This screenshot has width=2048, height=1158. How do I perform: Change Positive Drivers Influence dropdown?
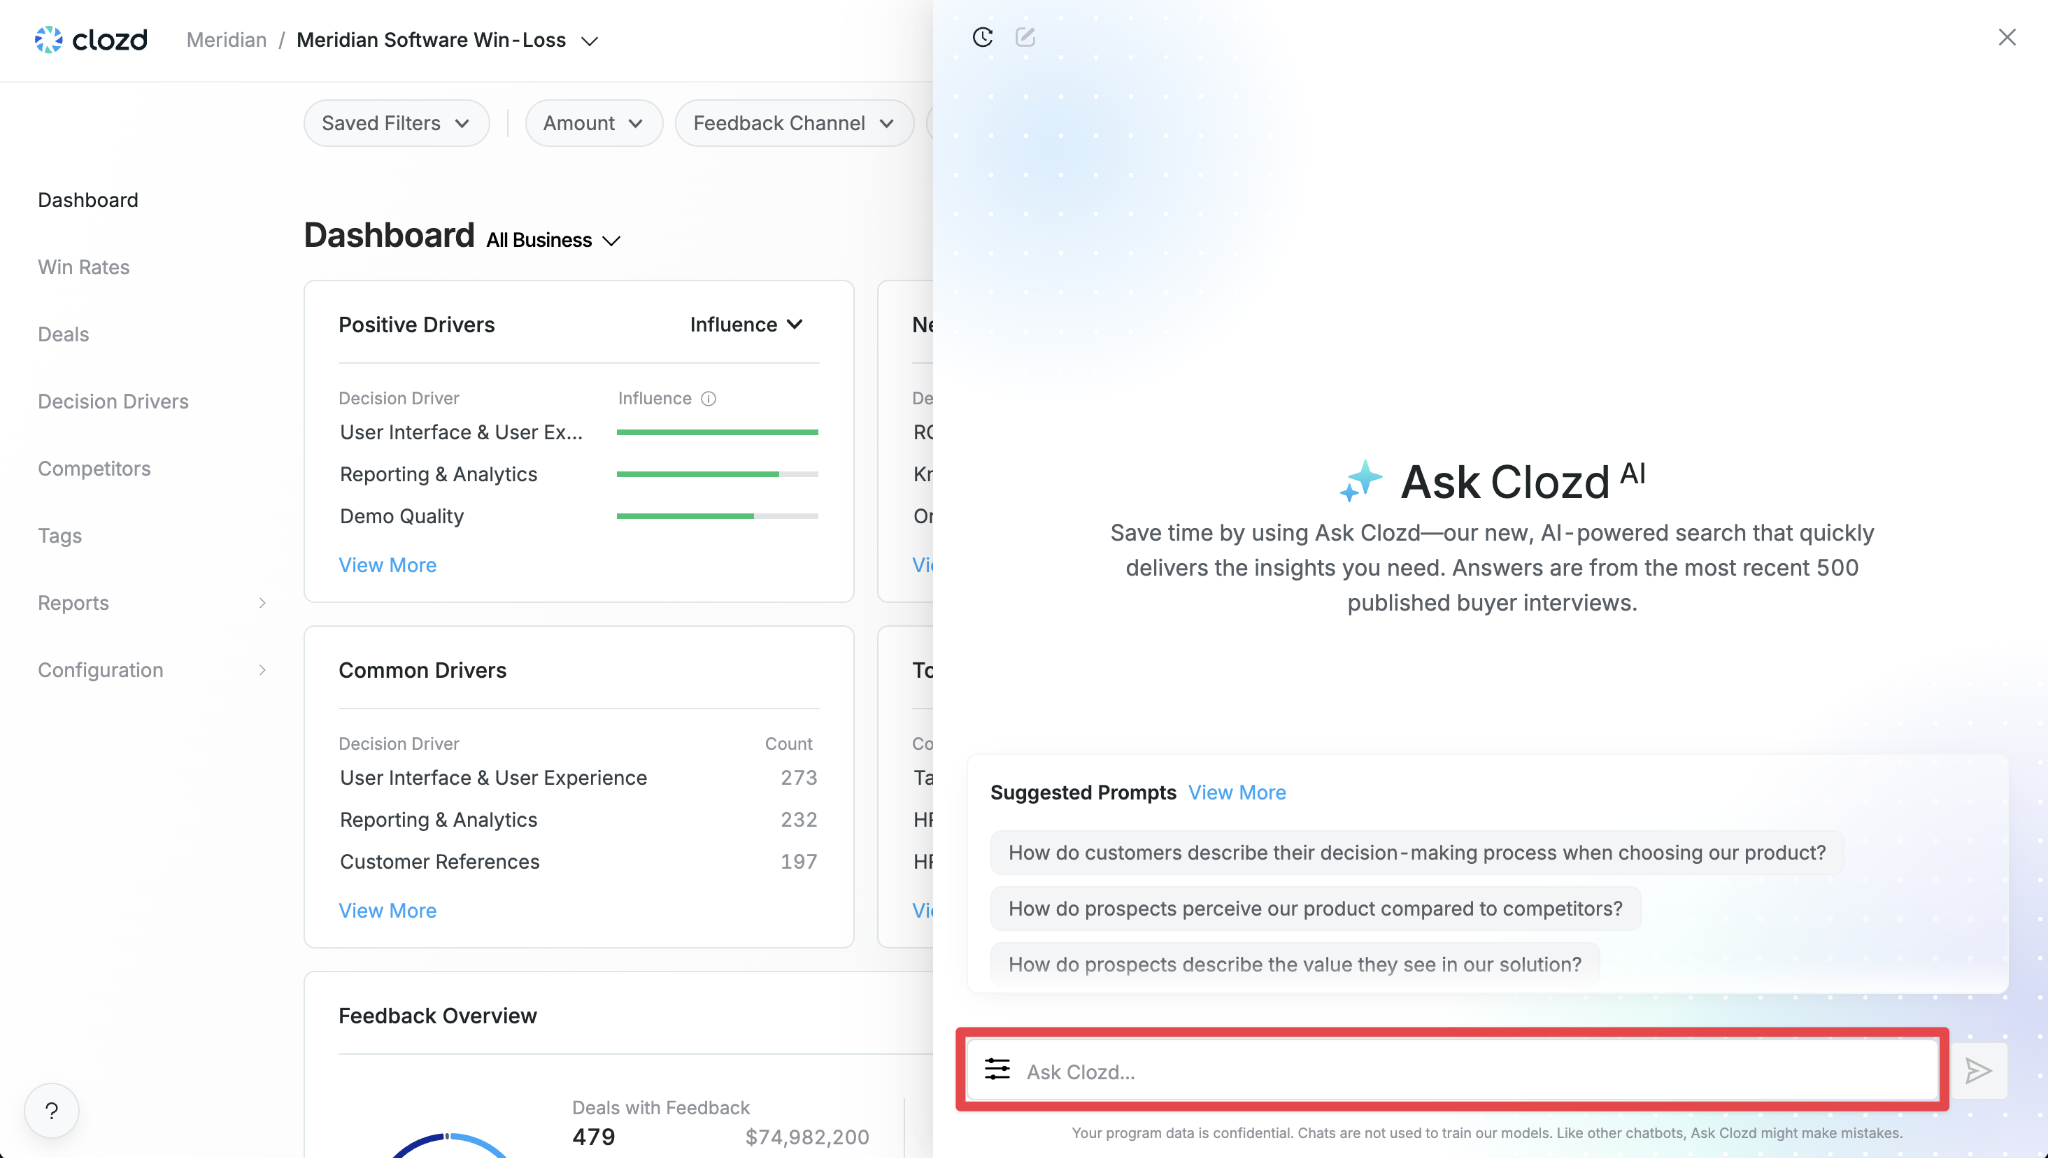coord(746,325)
